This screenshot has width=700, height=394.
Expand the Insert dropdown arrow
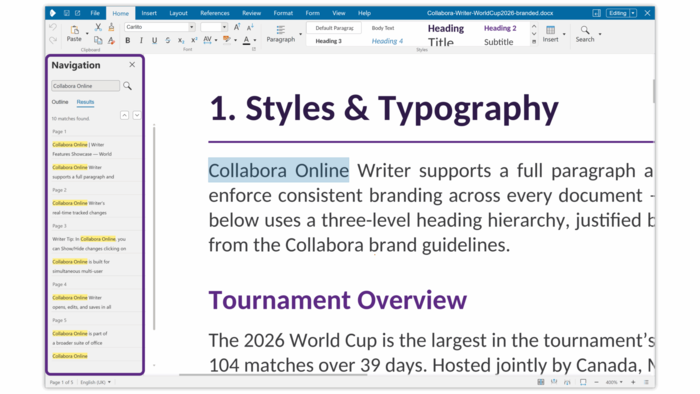point(564,34)
